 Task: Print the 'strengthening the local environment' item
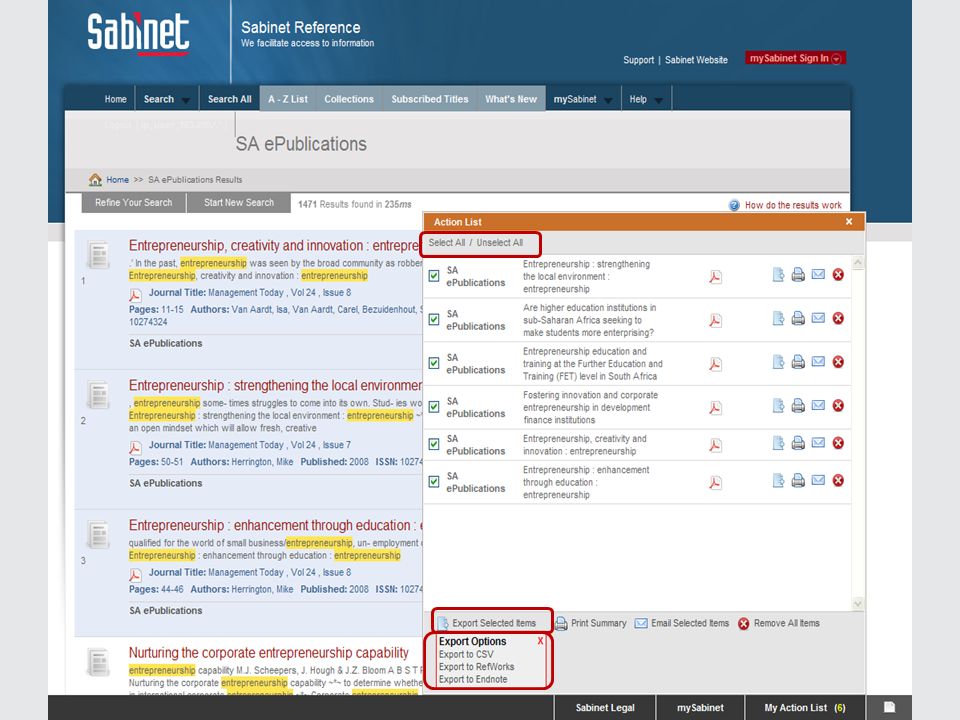point(798,274)
